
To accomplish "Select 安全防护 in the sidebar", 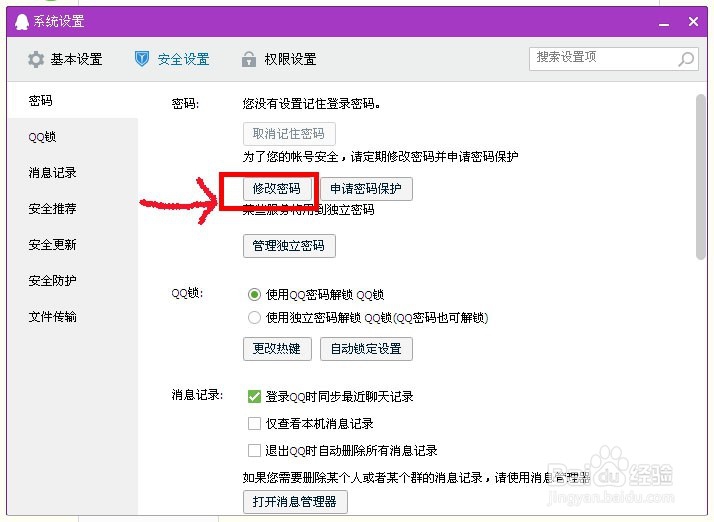I will 72,281.
